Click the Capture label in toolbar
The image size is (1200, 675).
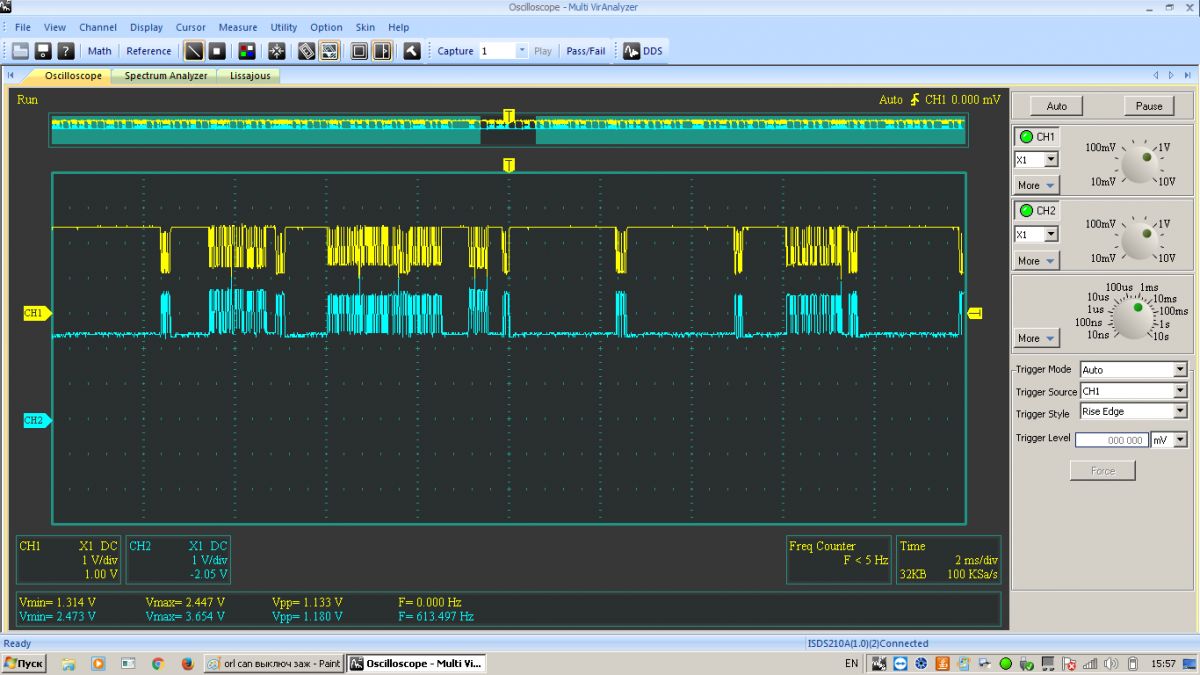455,51
